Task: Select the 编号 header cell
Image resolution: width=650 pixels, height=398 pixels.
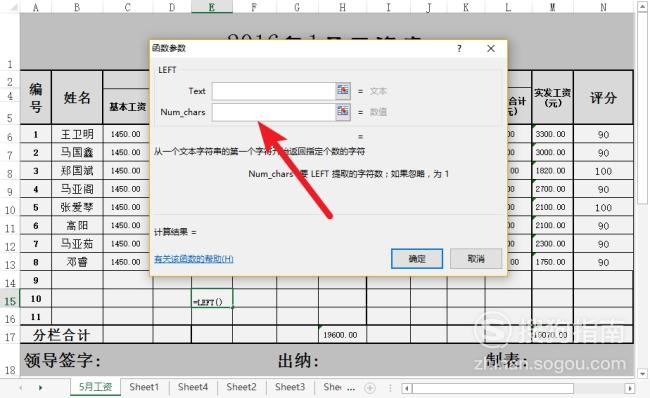Action: click(36, 97)
